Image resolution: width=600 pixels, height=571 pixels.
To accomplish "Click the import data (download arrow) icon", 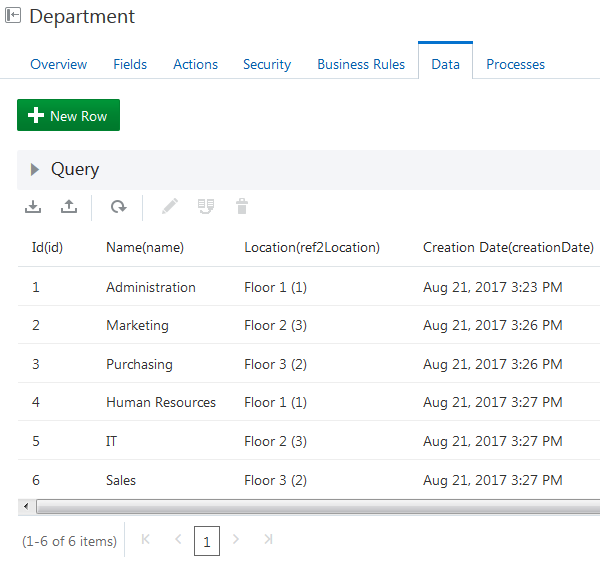I will [33, 207].
